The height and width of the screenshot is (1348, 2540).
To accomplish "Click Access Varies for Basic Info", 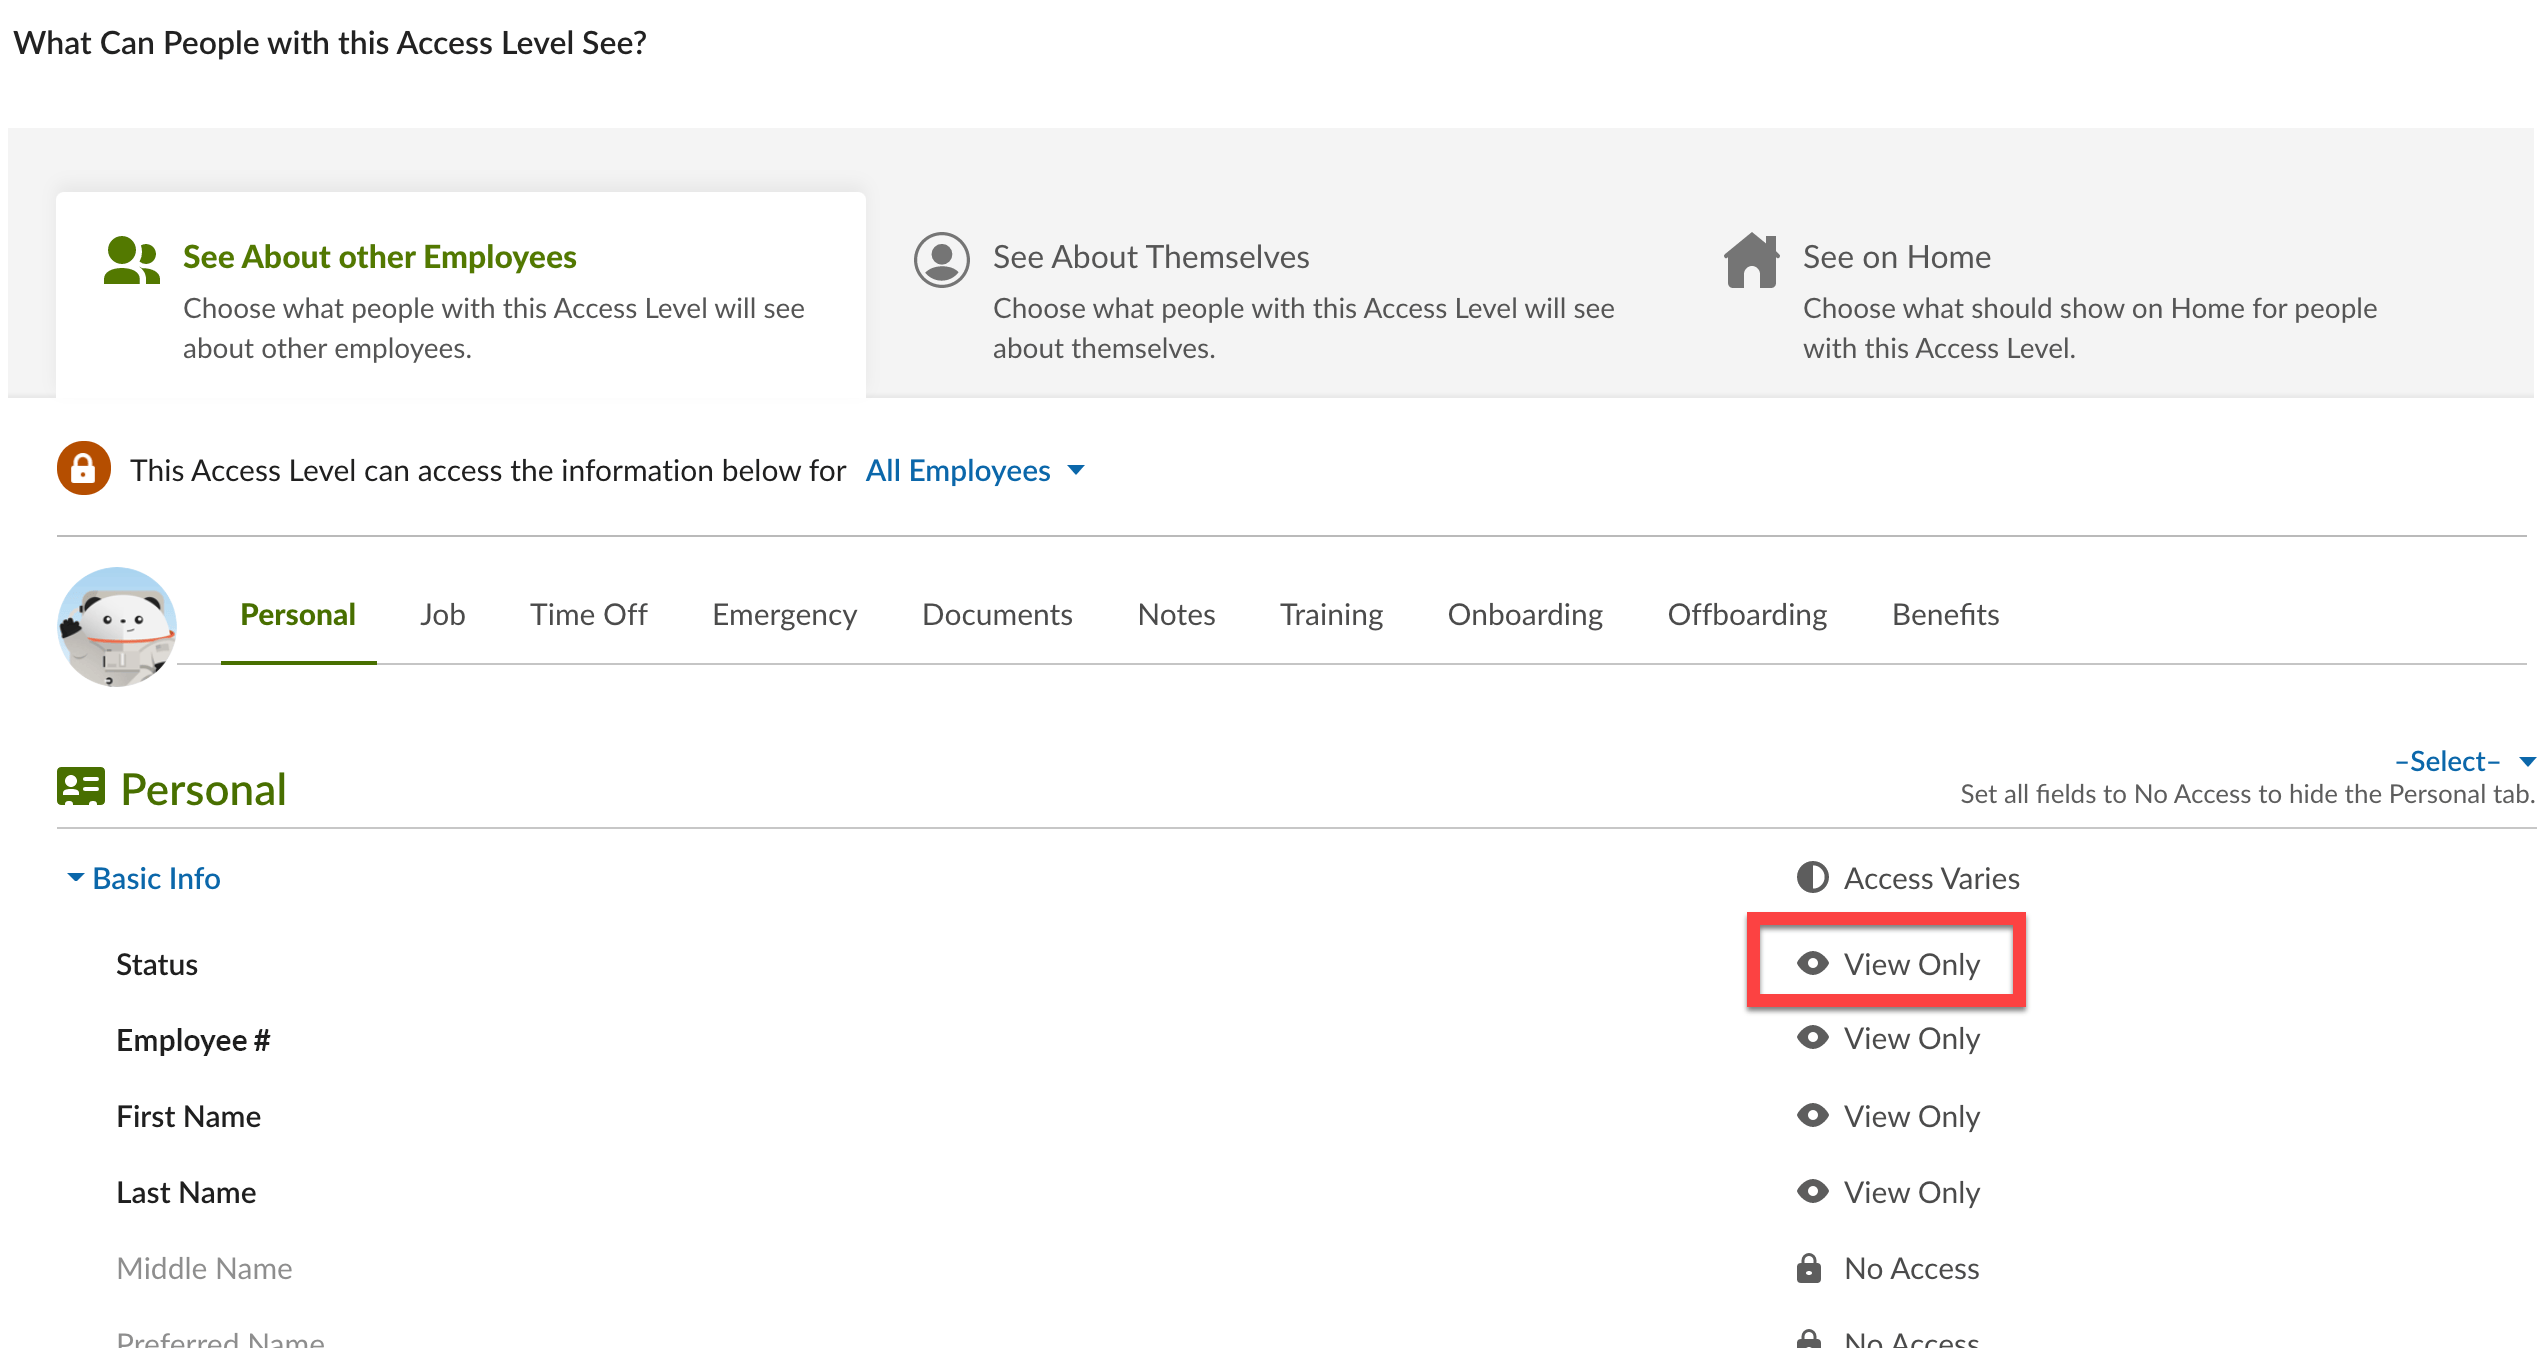I will click(1908, 877).
